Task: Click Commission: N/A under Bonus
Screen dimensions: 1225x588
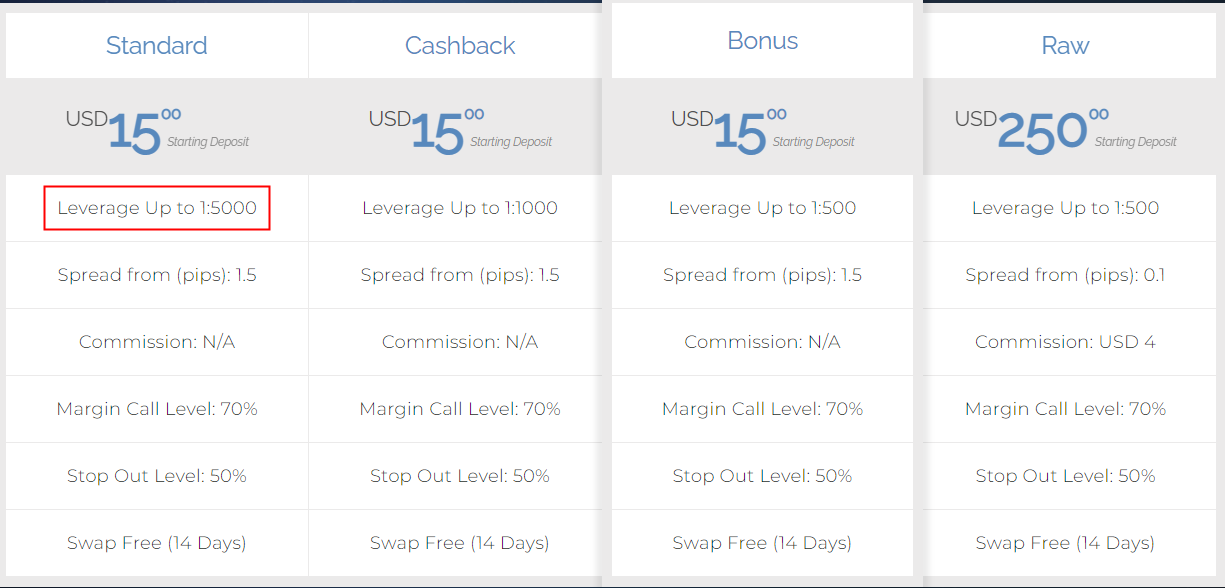Action: point(763,342)
